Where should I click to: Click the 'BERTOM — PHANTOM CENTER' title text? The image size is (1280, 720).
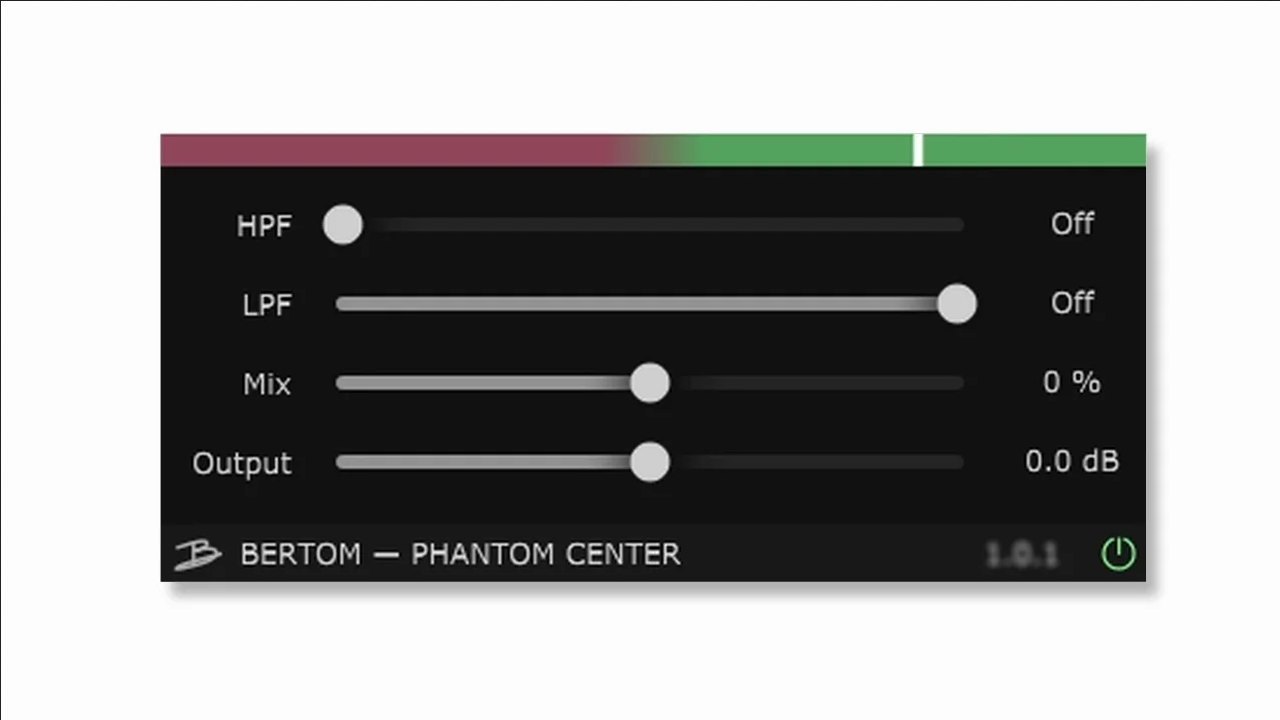[x=460, y=553]
